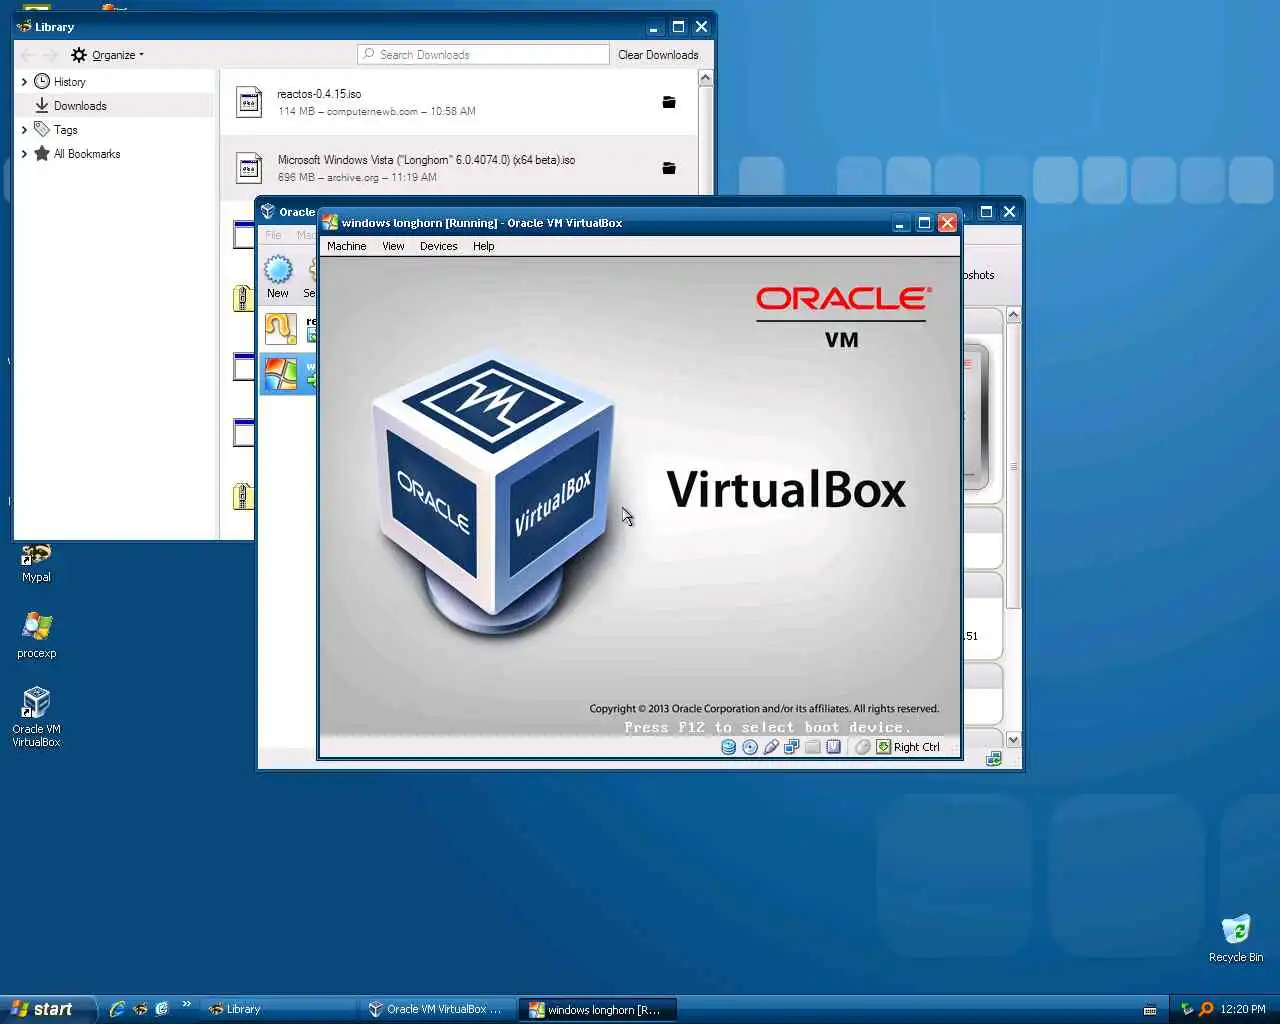
Task: Click the Search Downloads field
Action: pos(483,55)
